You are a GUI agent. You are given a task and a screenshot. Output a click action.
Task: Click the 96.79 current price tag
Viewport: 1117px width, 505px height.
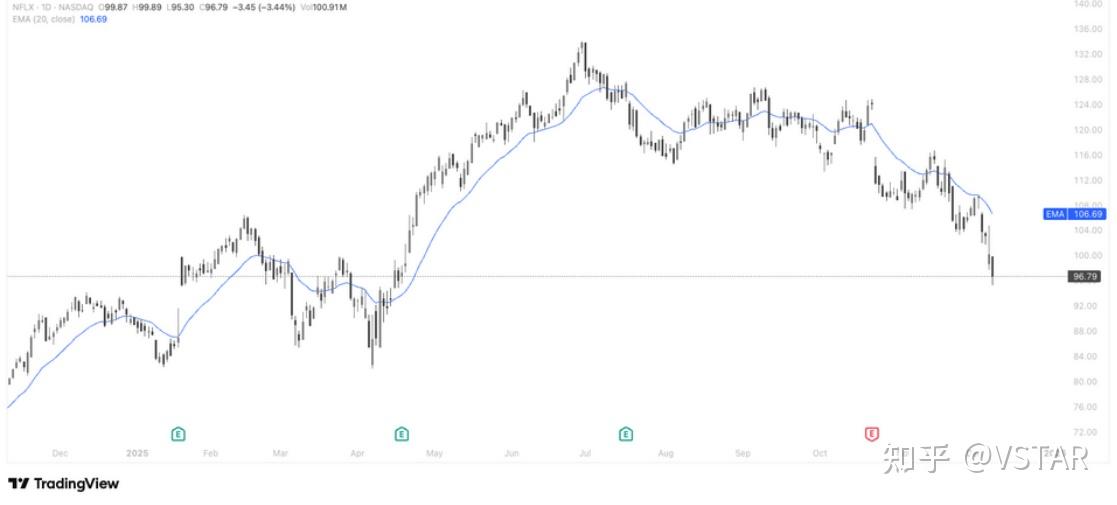tap(1084, 276)
